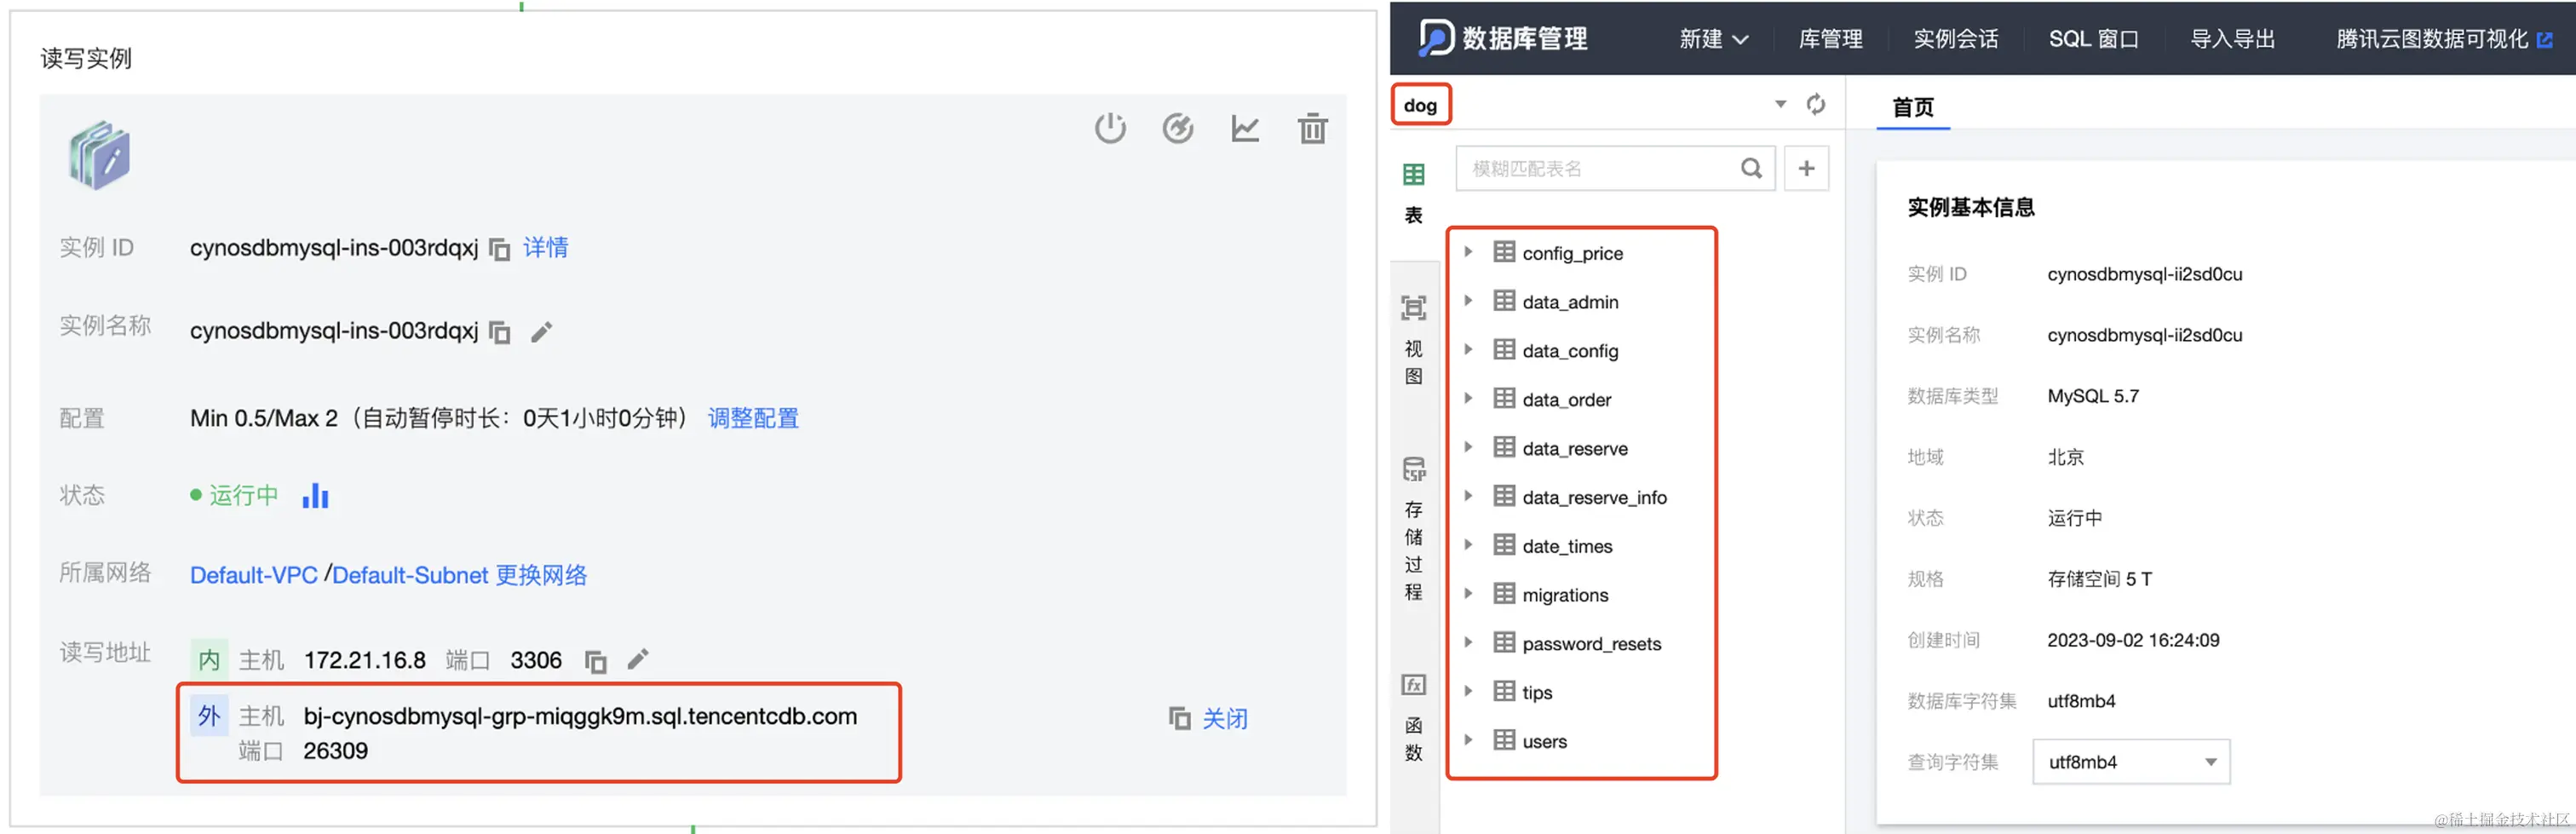Select the migrations table name

pyautogui.click(x=1565, y=596)
